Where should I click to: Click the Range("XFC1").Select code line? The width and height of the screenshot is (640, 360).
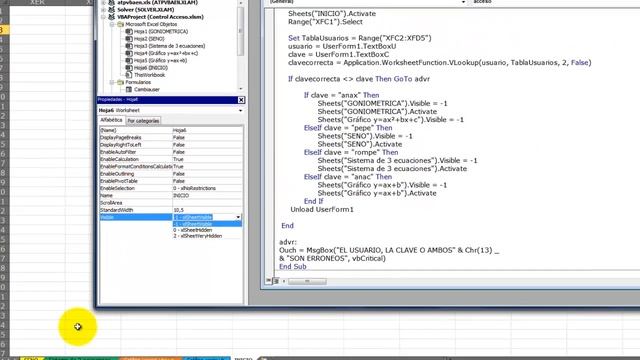pyautogui.click(x=325, y=22)
